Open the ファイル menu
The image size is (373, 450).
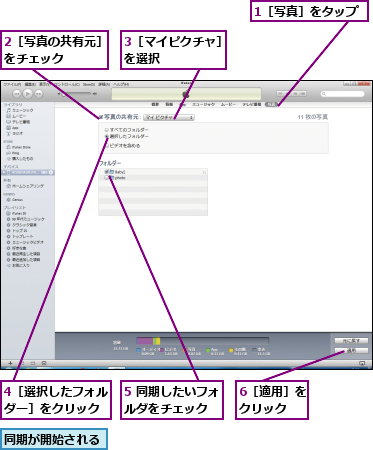[12, 85]
